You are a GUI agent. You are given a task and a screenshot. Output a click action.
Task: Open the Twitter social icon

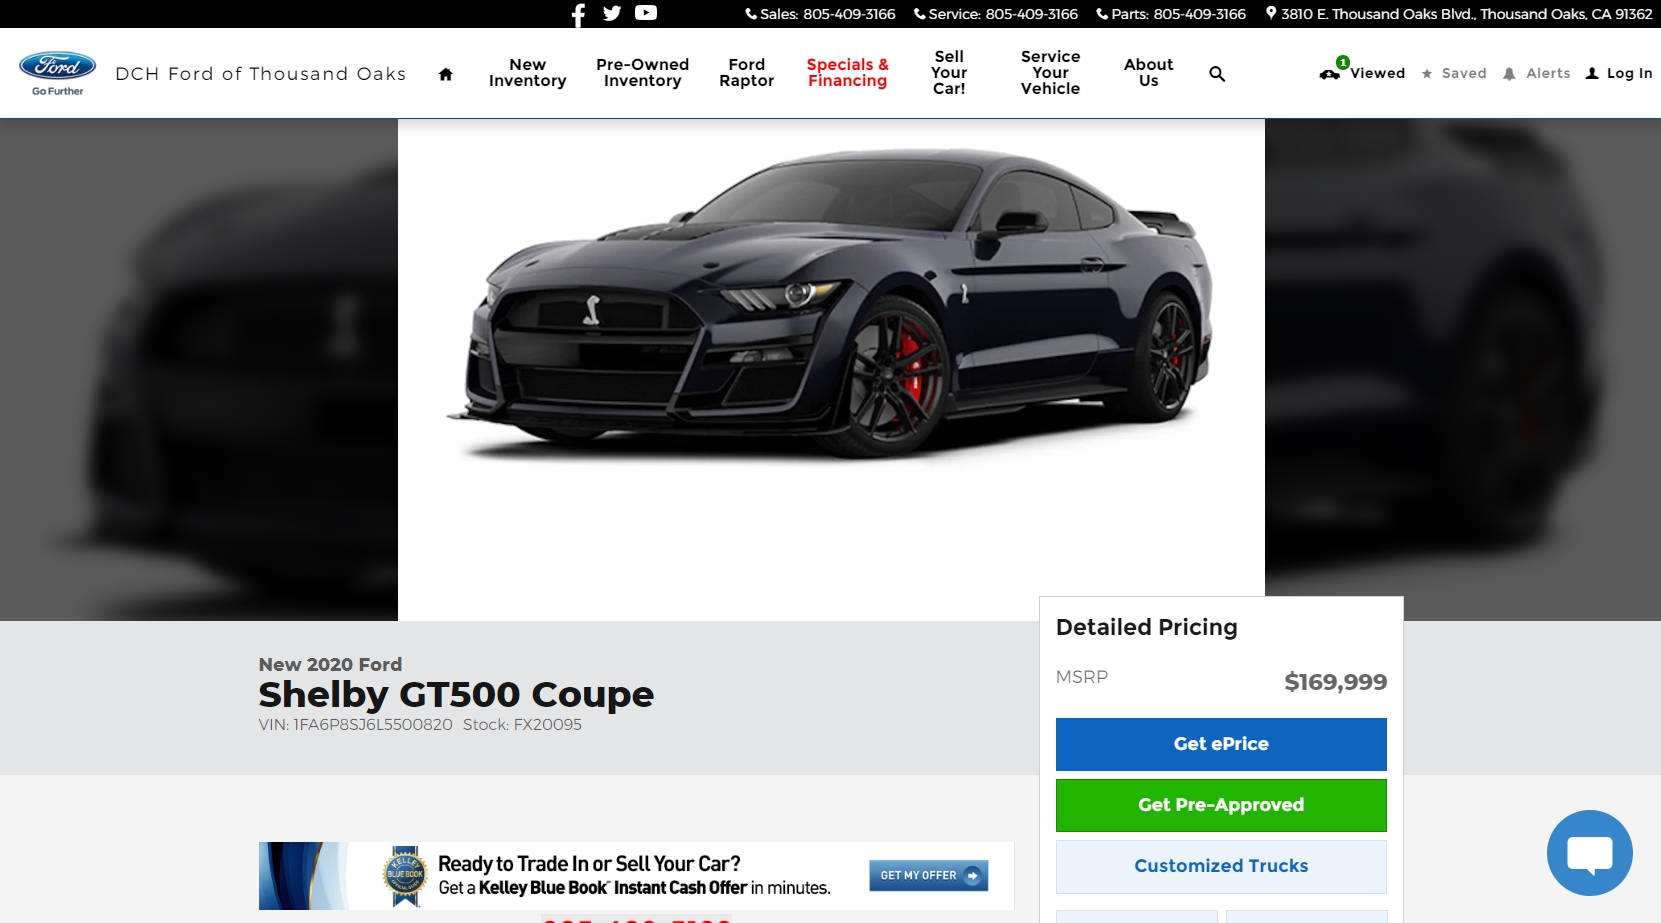(612, 13)
